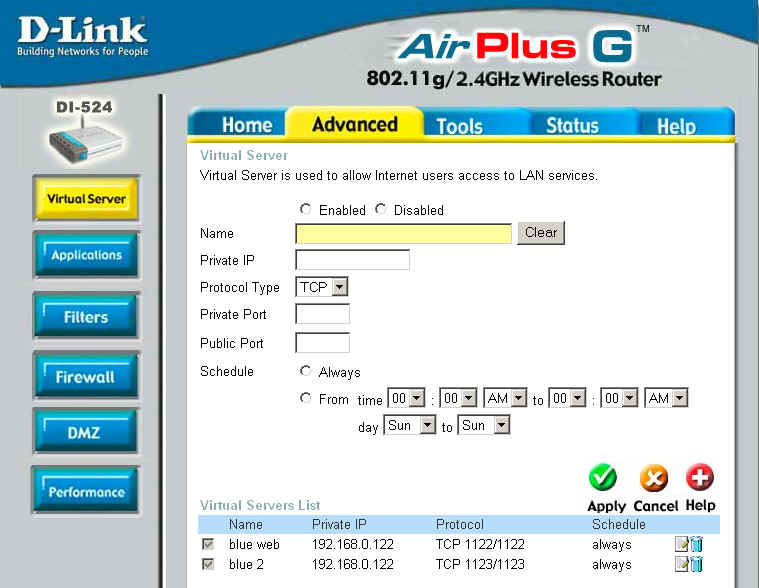Open the start hour dropdown
Screen dimensions: 759x588
click(407, 398)
